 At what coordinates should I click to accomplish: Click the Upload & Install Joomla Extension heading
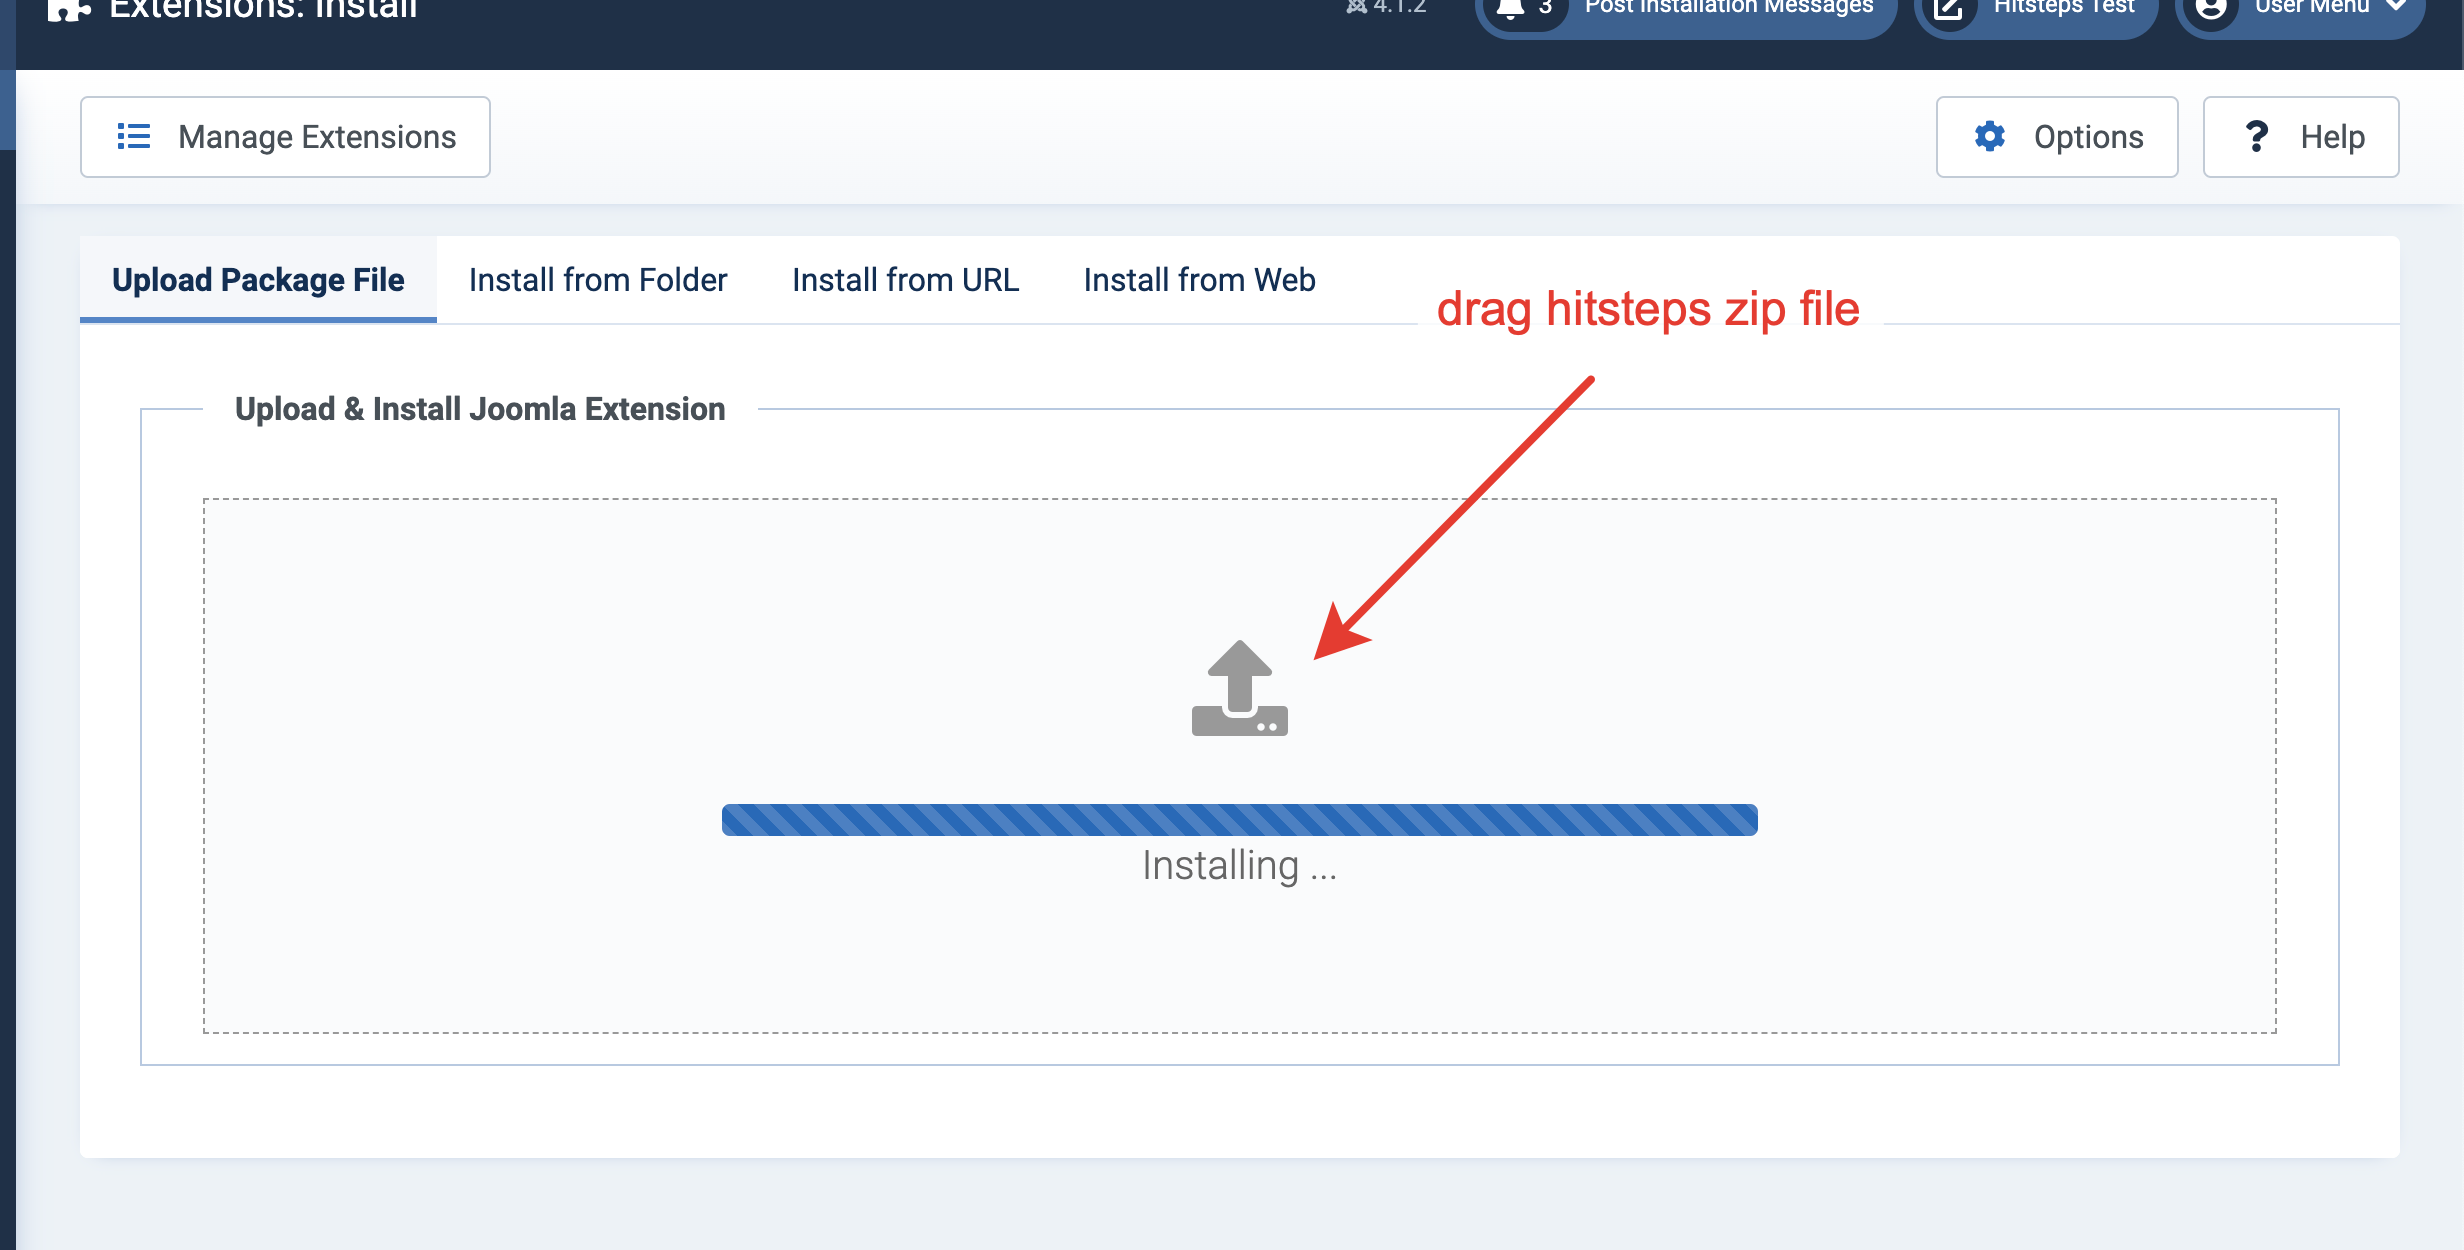tap(480, 409)
